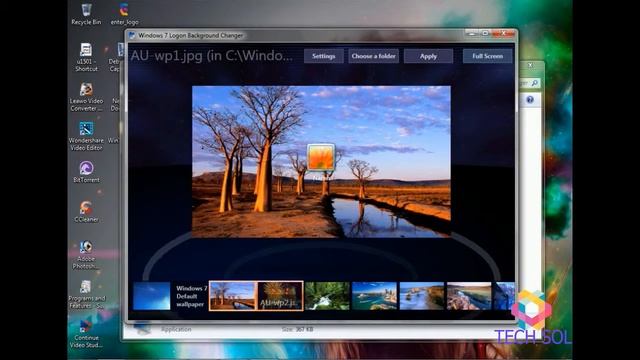Open Programs and Features shortcut icon

(86, 295)
